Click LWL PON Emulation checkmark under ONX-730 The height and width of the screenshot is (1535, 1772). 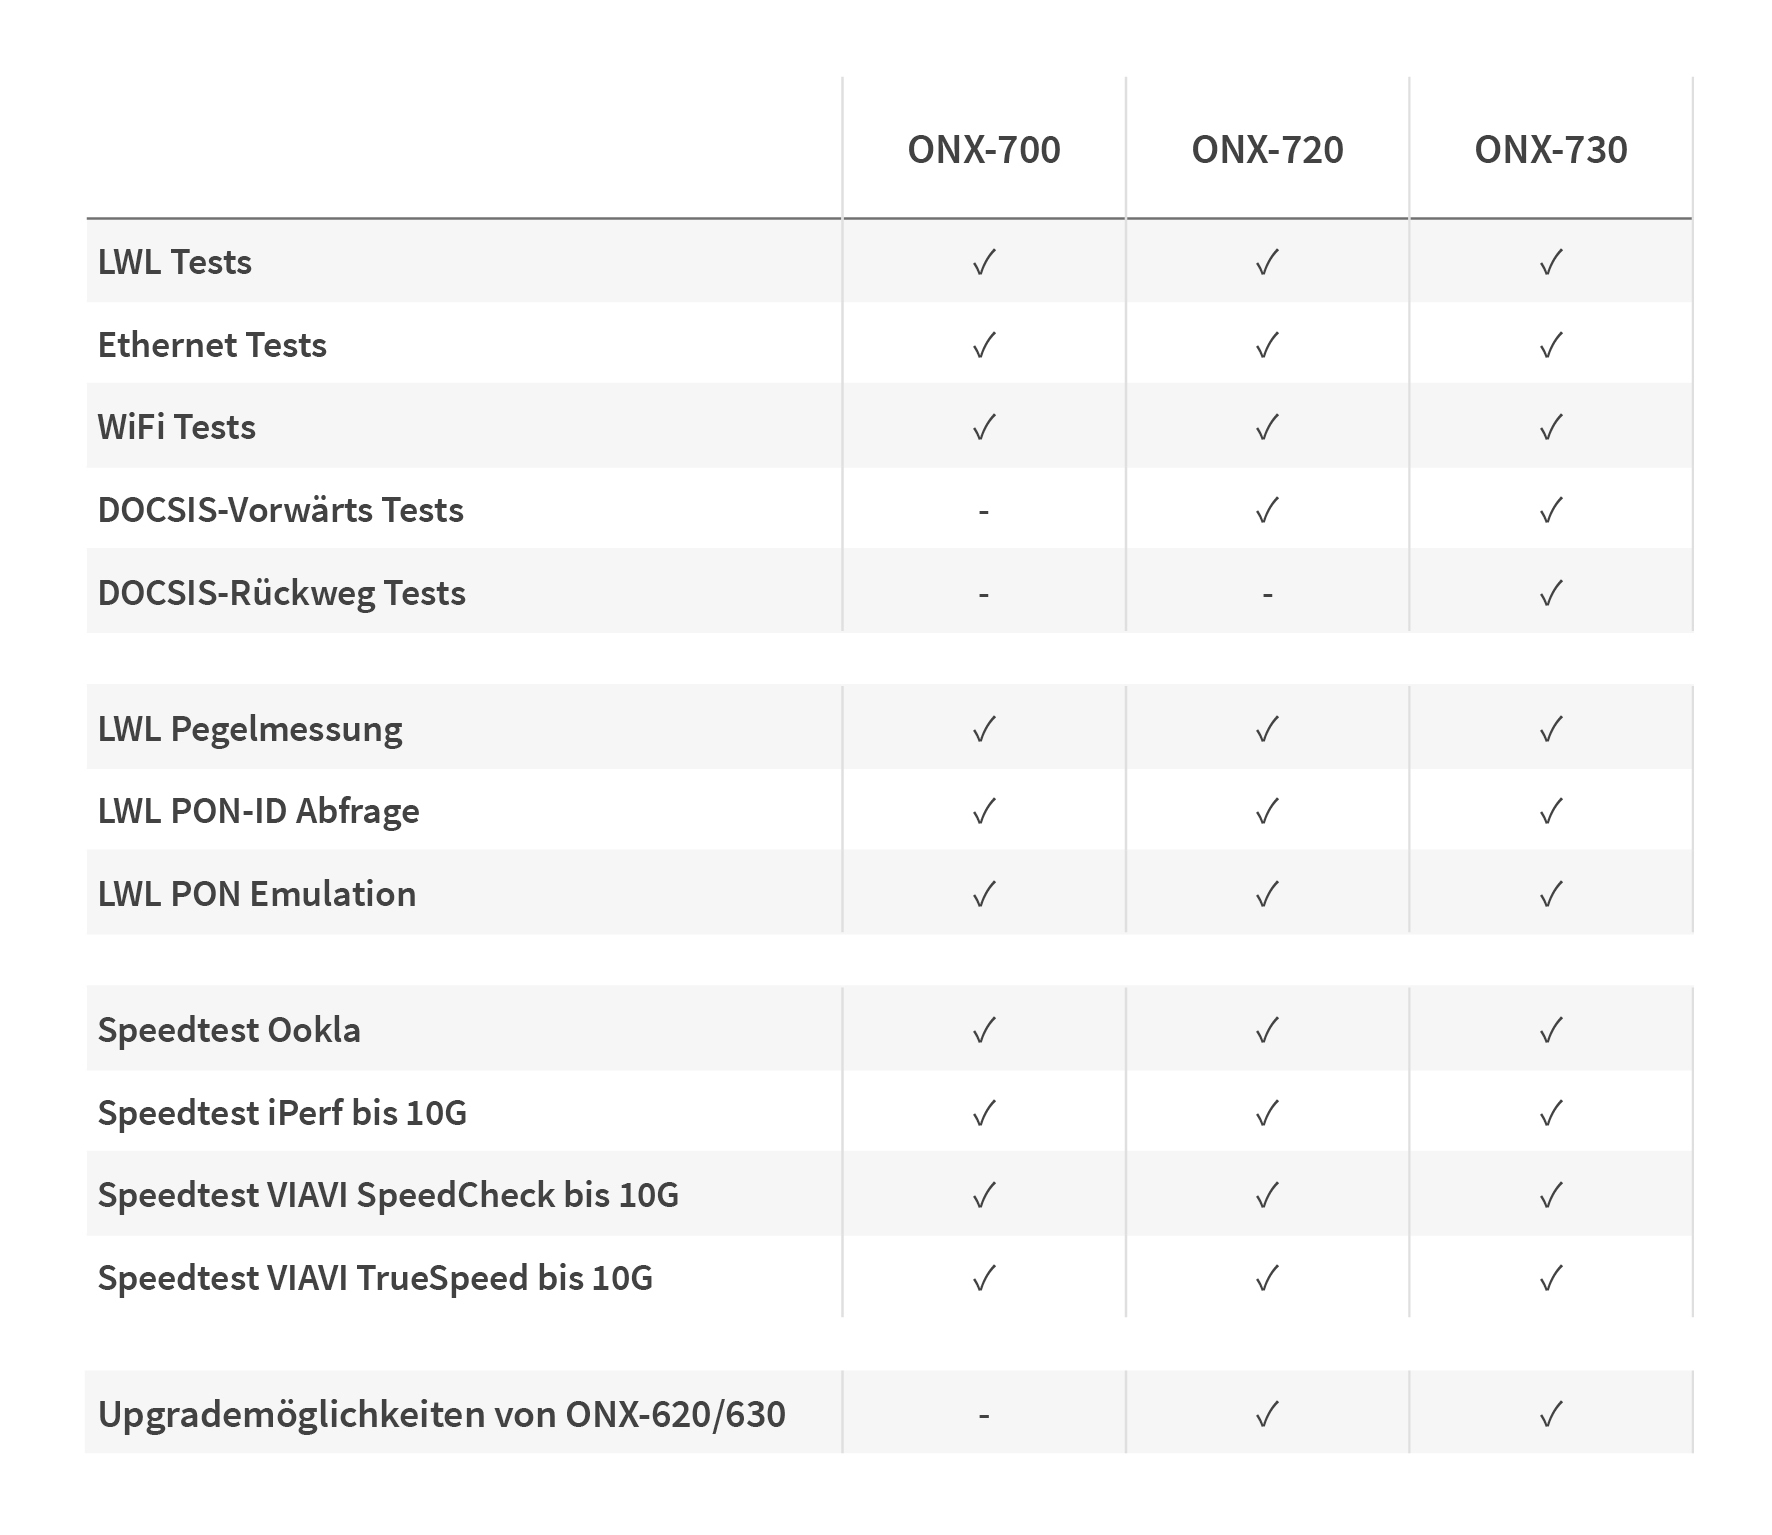point(1551,894)
